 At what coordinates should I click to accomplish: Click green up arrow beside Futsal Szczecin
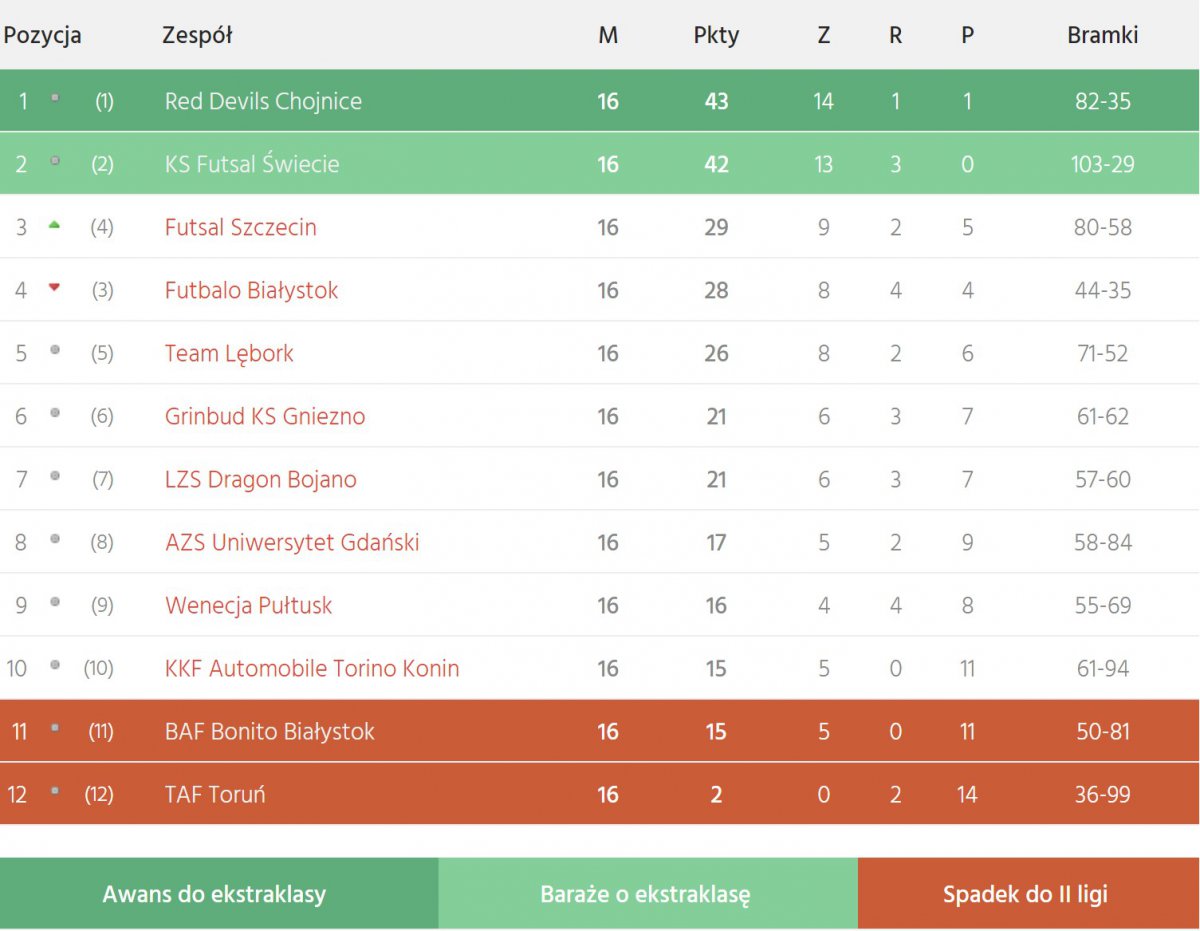[x=54, y=225]
